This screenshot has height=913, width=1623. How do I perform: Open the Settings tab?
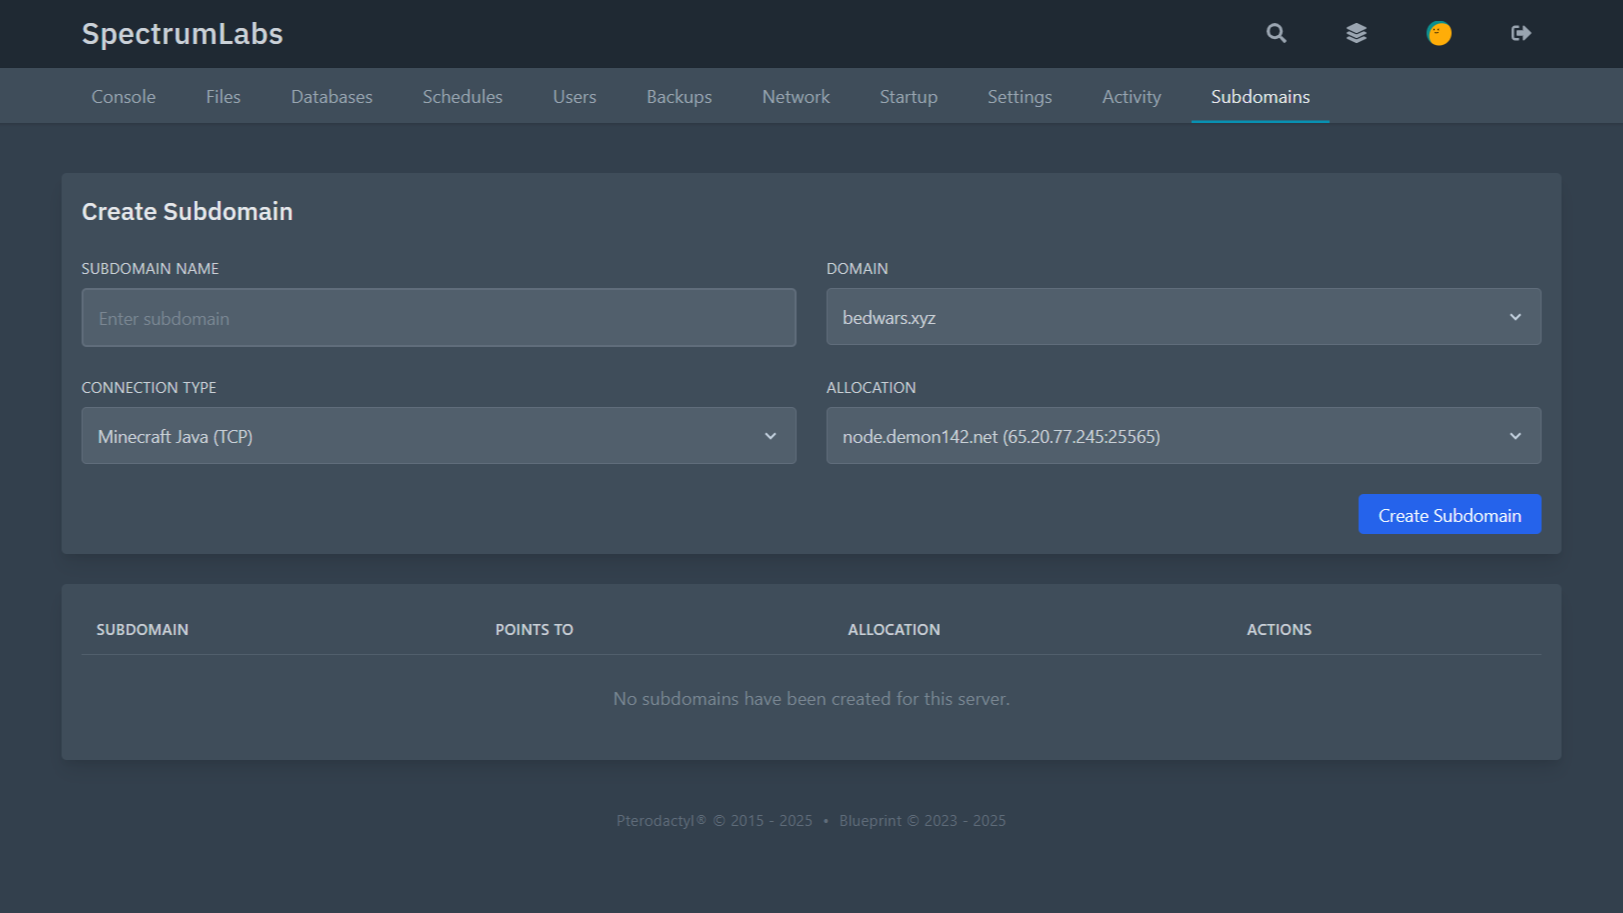(x=1019, y=97)
